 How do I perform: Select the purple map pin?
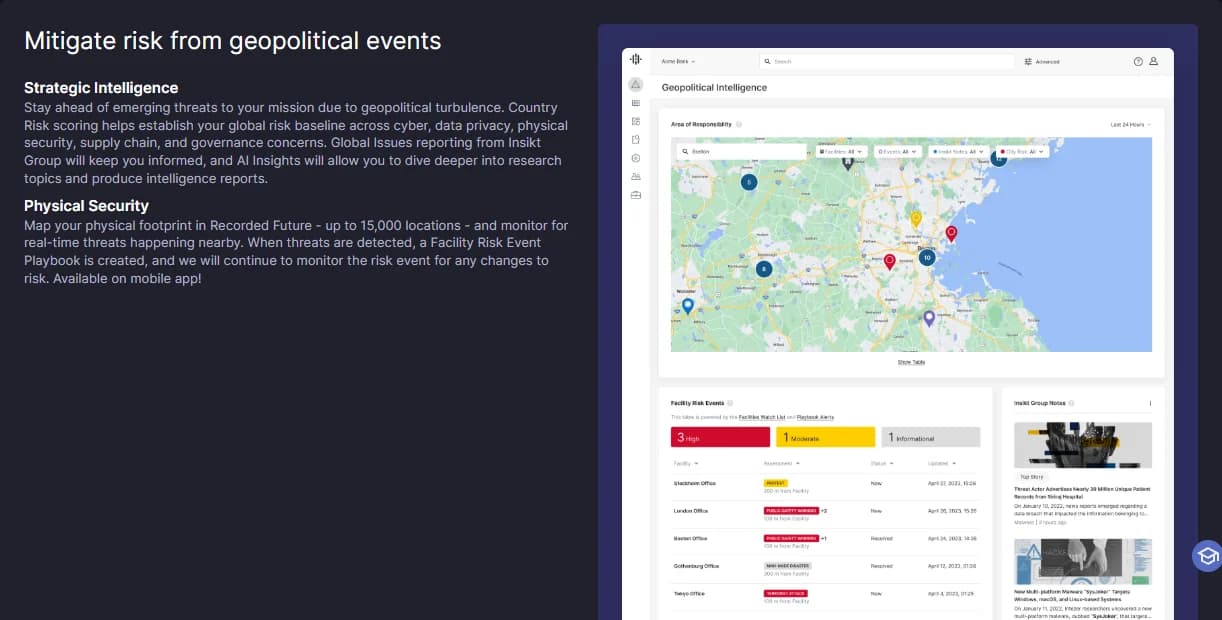point(929,318)
